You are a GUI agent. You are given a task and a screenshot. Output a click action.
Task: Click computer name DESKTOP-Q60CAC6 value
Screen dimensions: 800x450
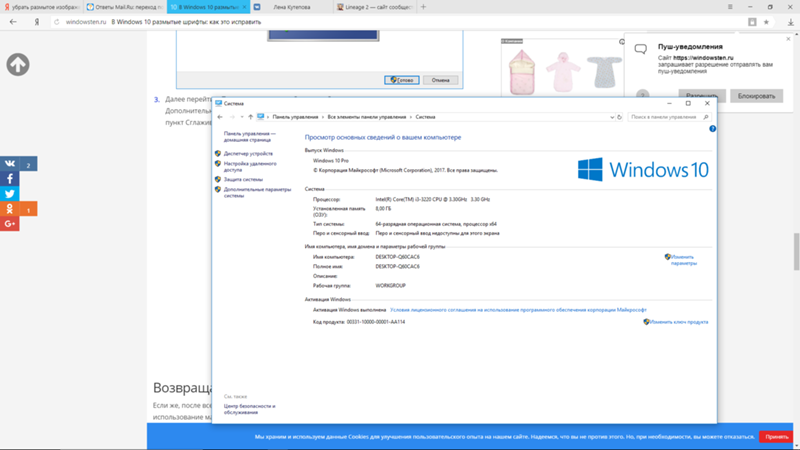click(x=397, y=257)
